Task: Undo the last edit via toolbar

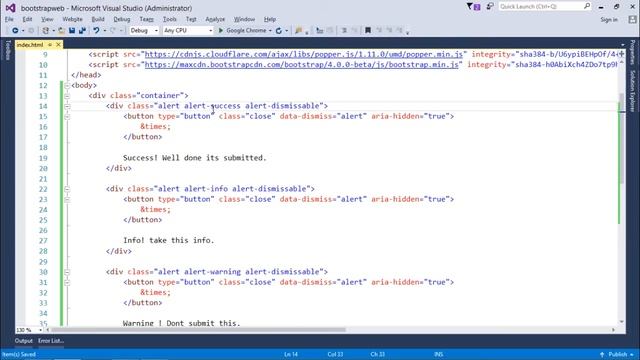Action: point(96,31)
